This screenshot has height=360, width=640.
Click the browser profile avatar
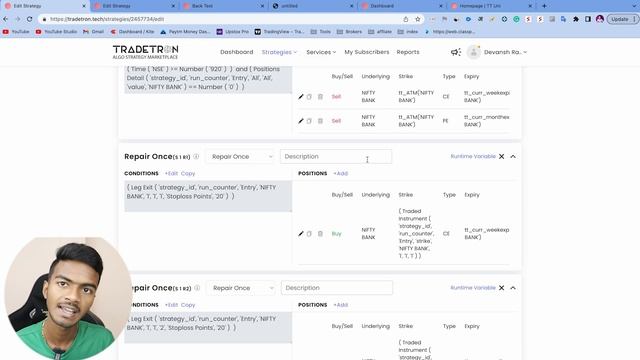[x=600, y=19]
